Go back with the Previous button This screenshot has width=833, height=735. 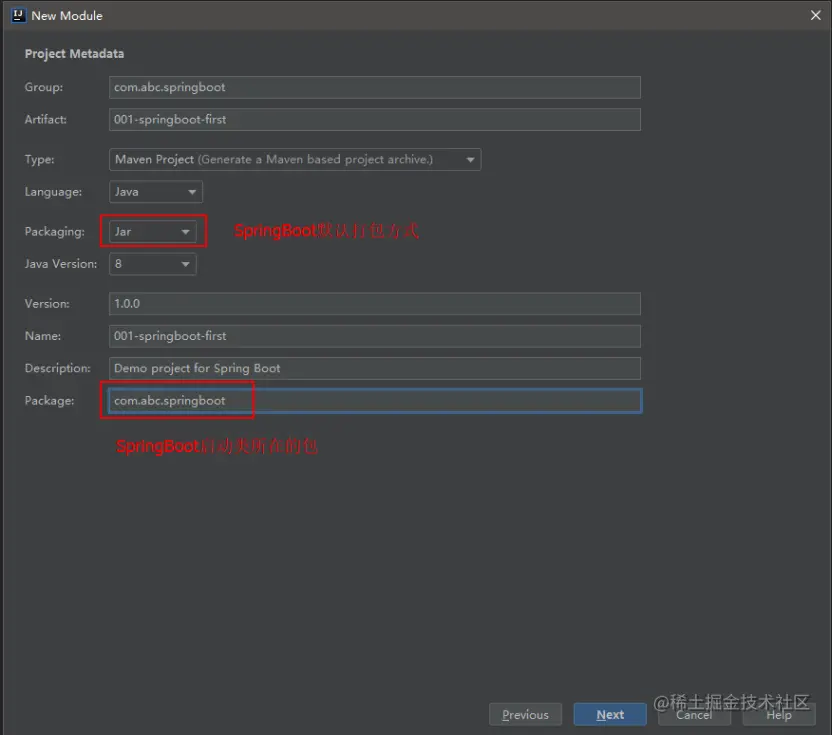pyautogui.click(x=525, y=715)
